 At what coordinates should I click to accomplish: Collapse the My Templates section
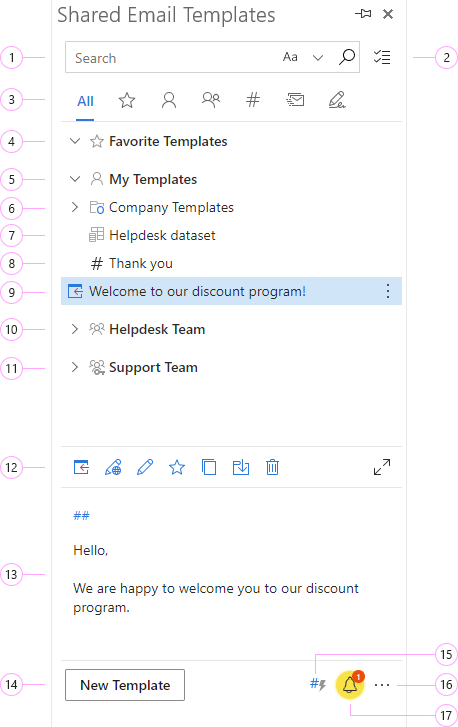tap(75, 179)
